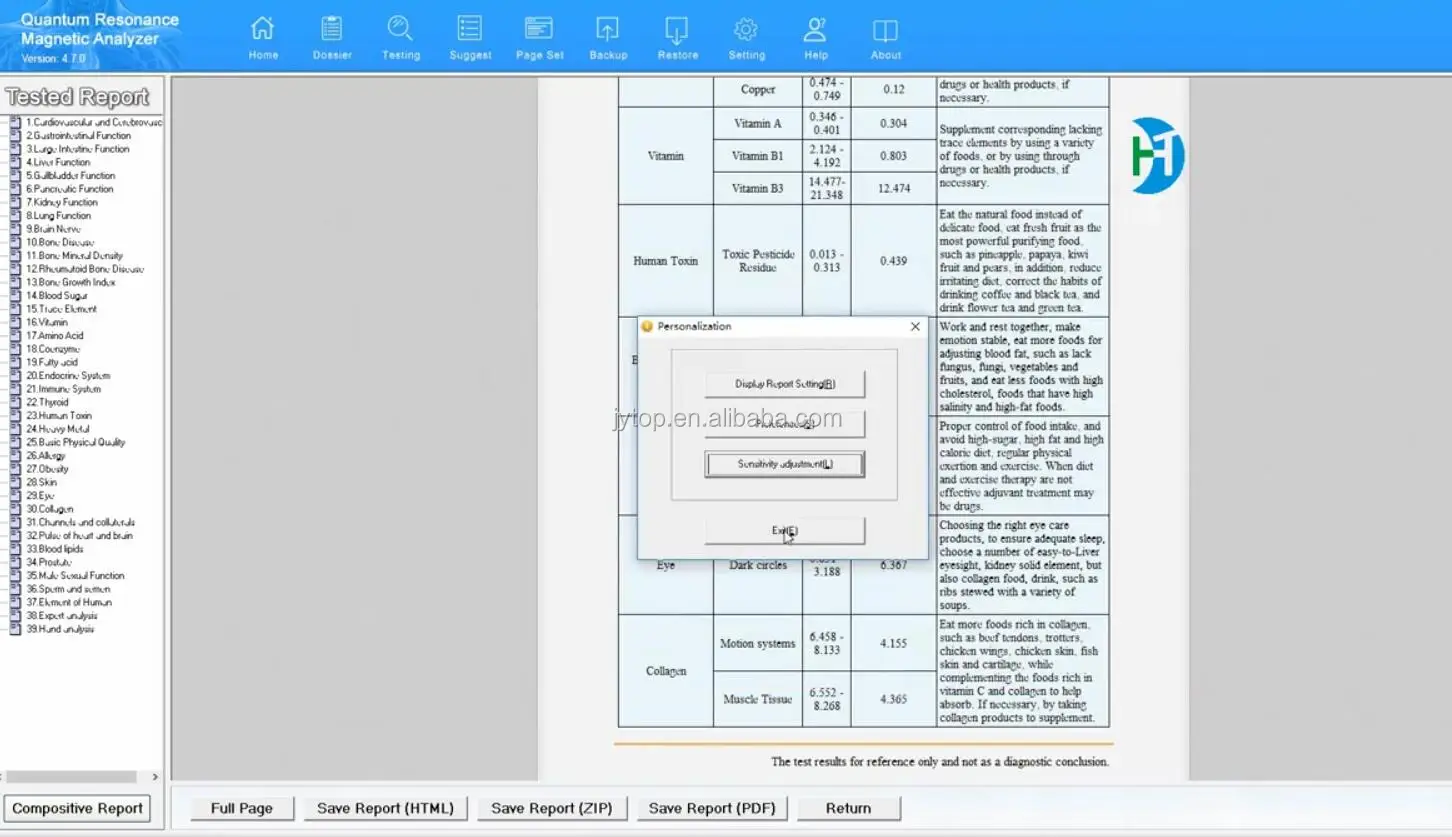The width and height of the screenshot is (1452, 837).
Task: Open 37.Element of Human report
Action: [x=69, y=602]
